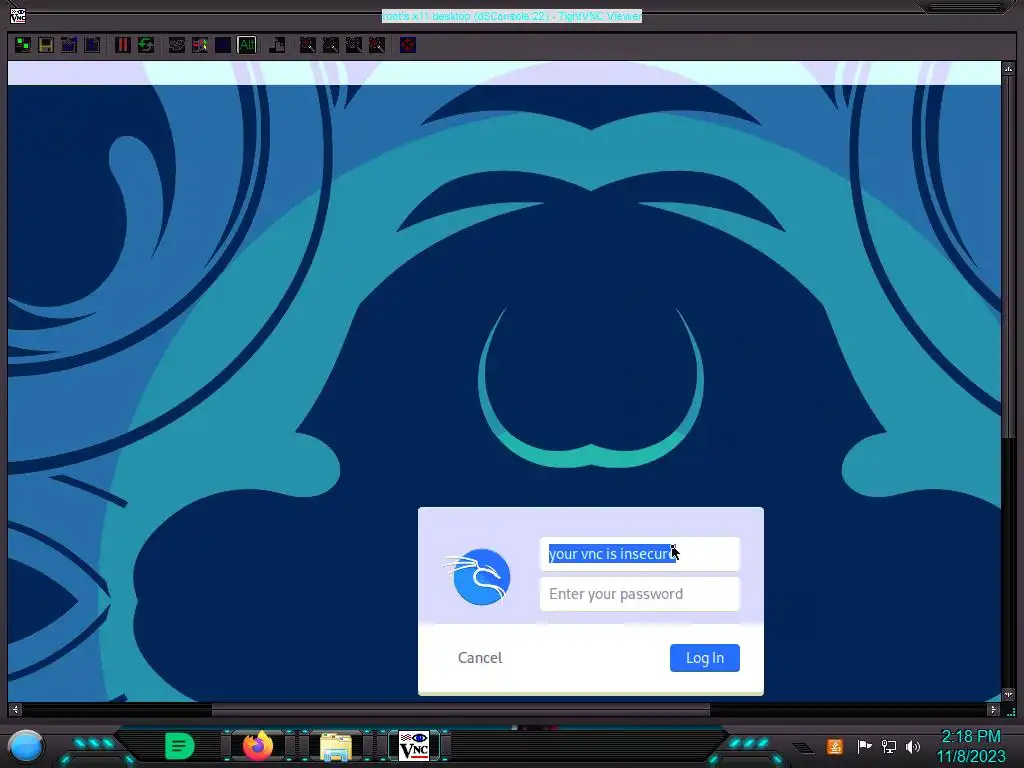Open the Transfer files toolbar icon
This screenshot has height=768, width=1024.
click(277, 45)
